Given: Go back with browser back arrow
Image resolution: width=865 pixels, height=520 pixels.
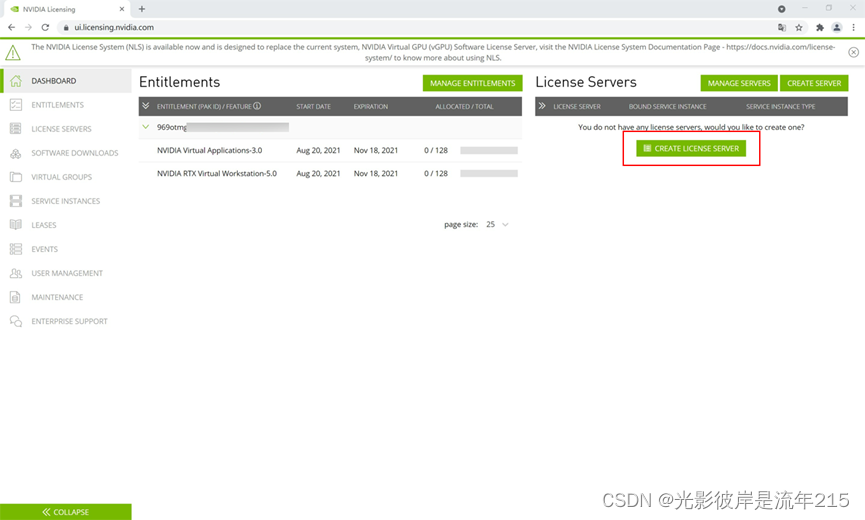Looking at the screenshot, I should click(x=12, y=27).
